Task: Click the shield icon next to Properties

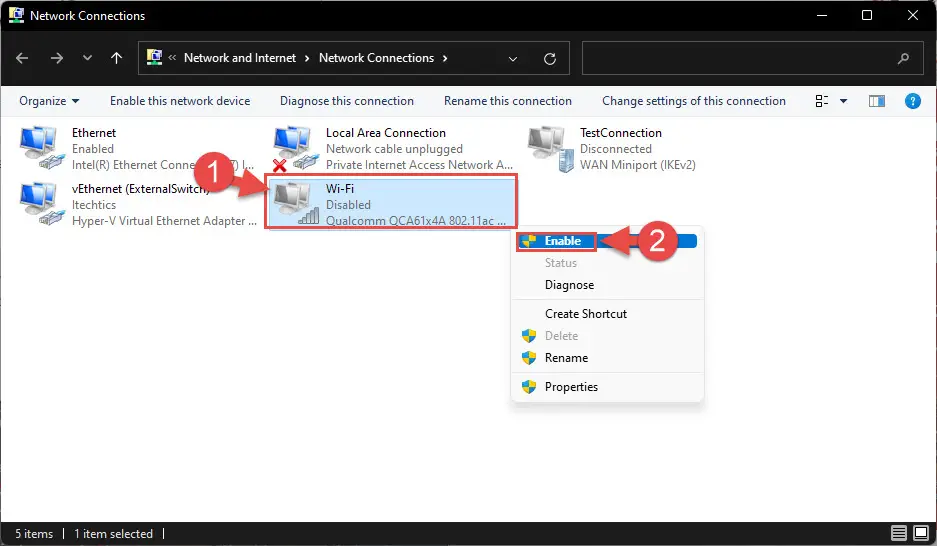Action: (529, 387)
